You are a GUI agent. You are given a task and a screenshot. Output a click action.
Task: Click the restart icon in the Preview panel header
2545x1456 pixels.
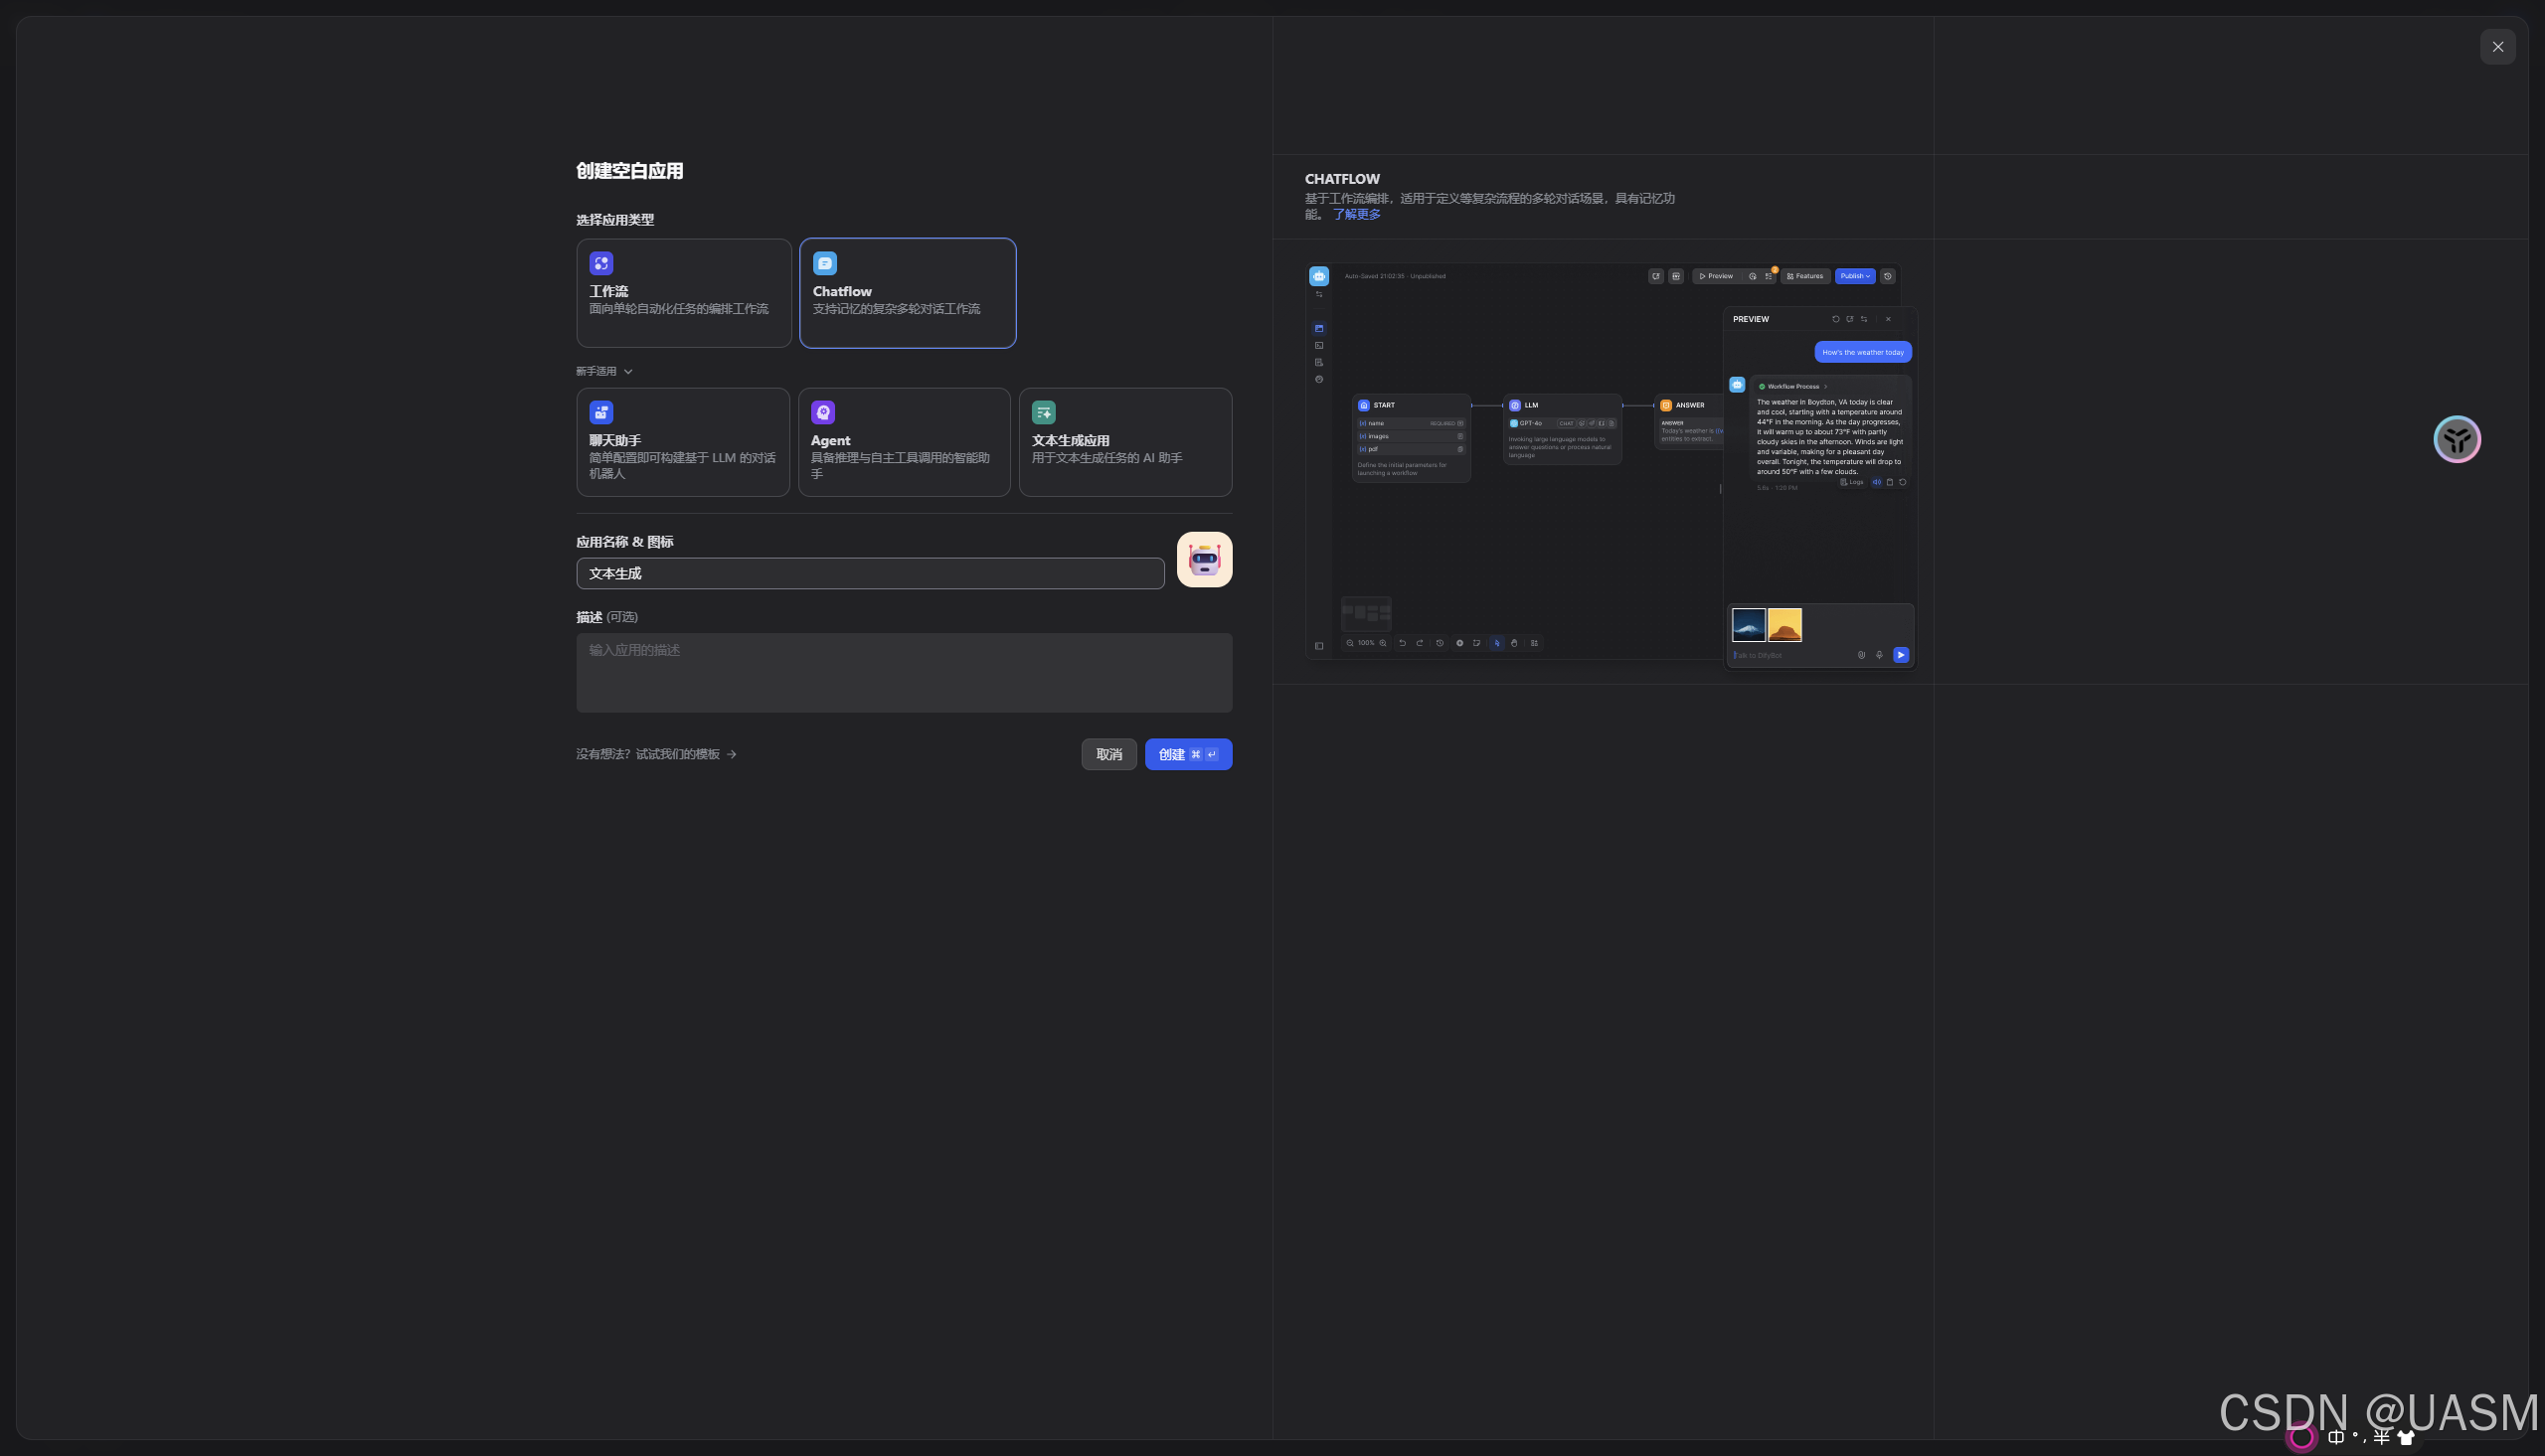point(1836,319)
